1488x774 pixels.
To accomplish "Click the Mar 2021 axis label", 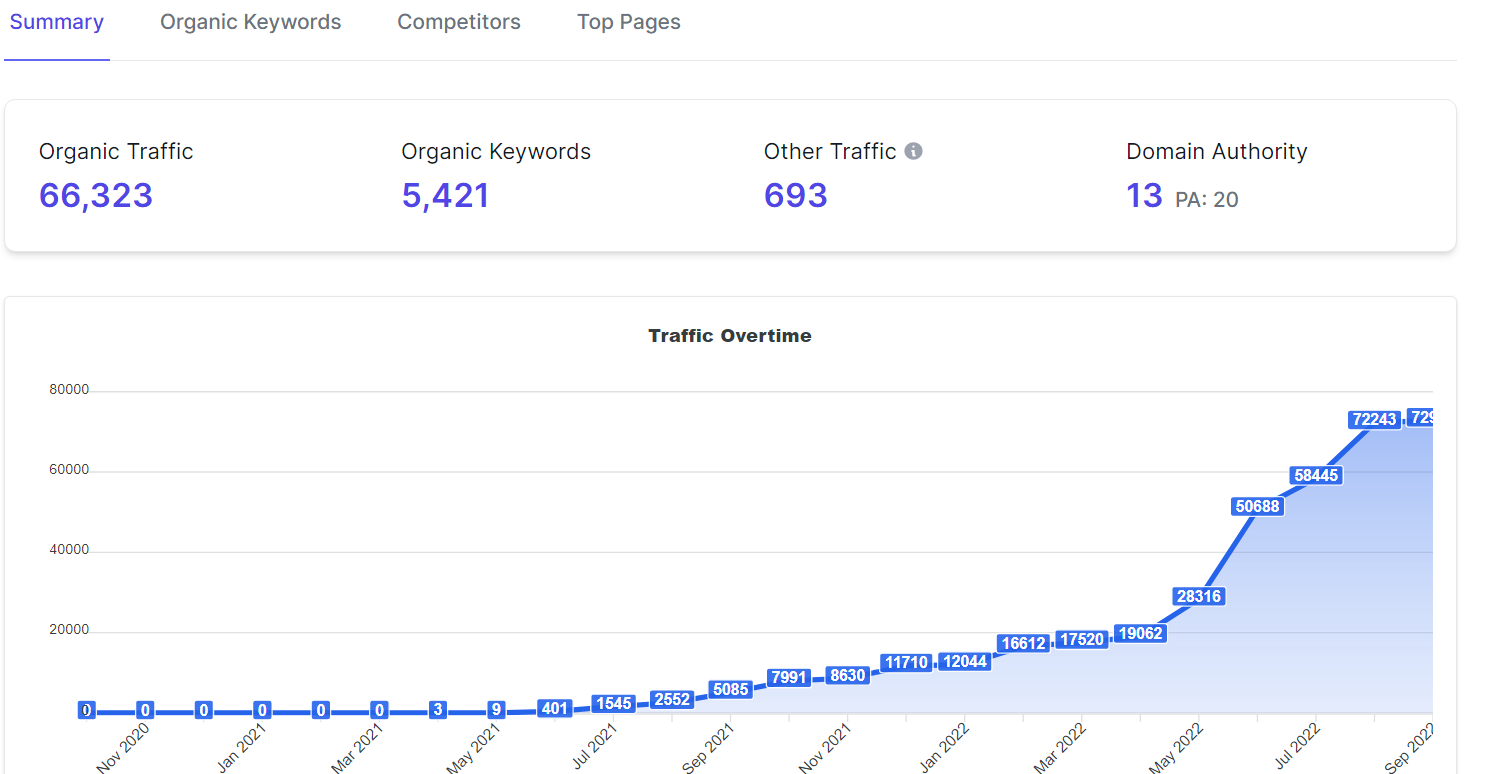I will click(x=358, y=750).
